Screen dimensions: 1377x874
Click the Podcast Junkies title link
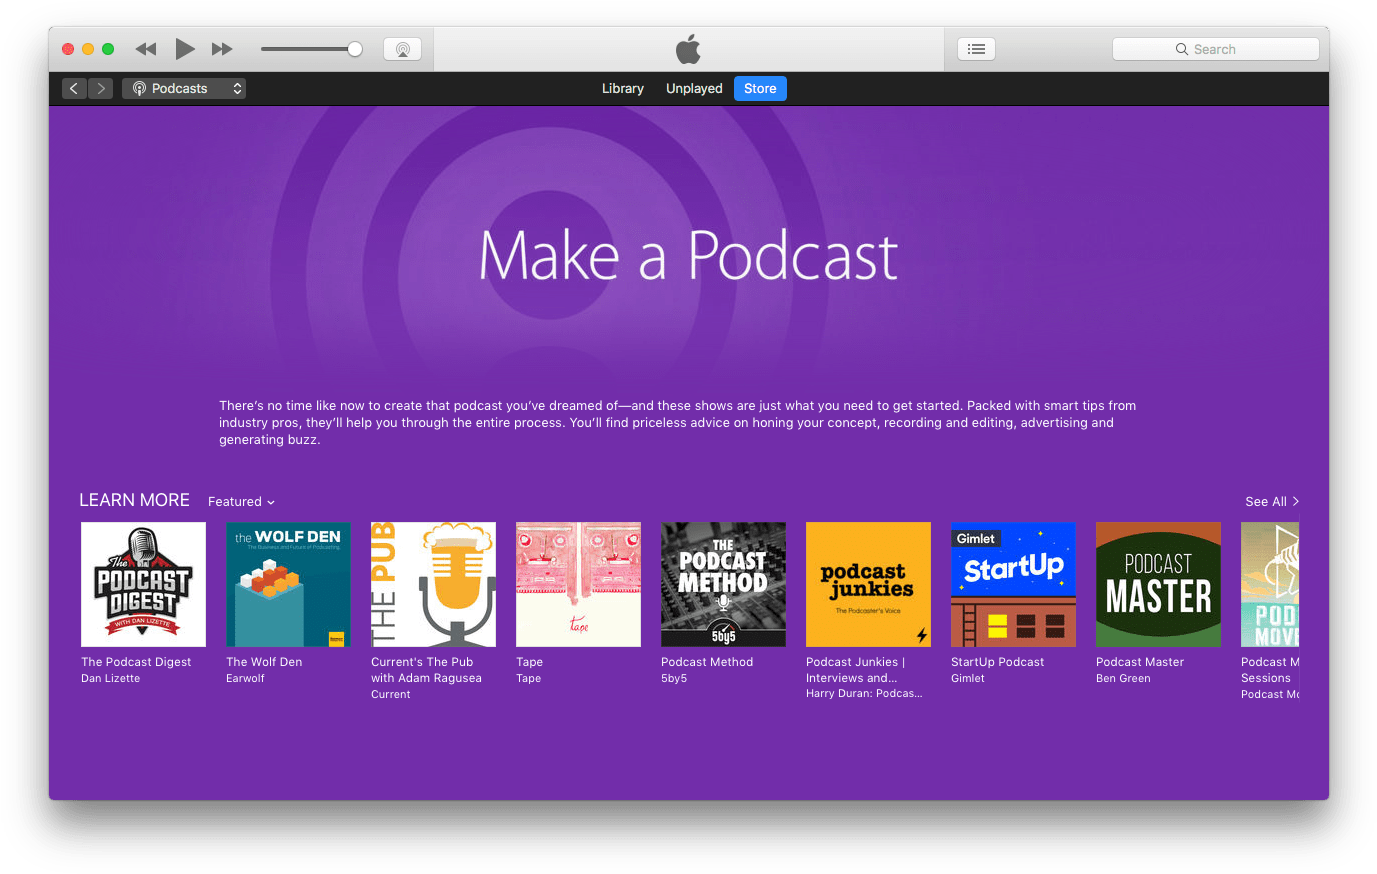click(855, 670)
